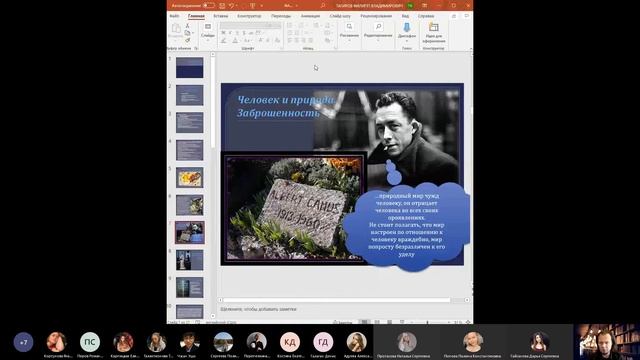Select slide 9 thumbnail
This screenshot has height=360, width=640.
189,287
